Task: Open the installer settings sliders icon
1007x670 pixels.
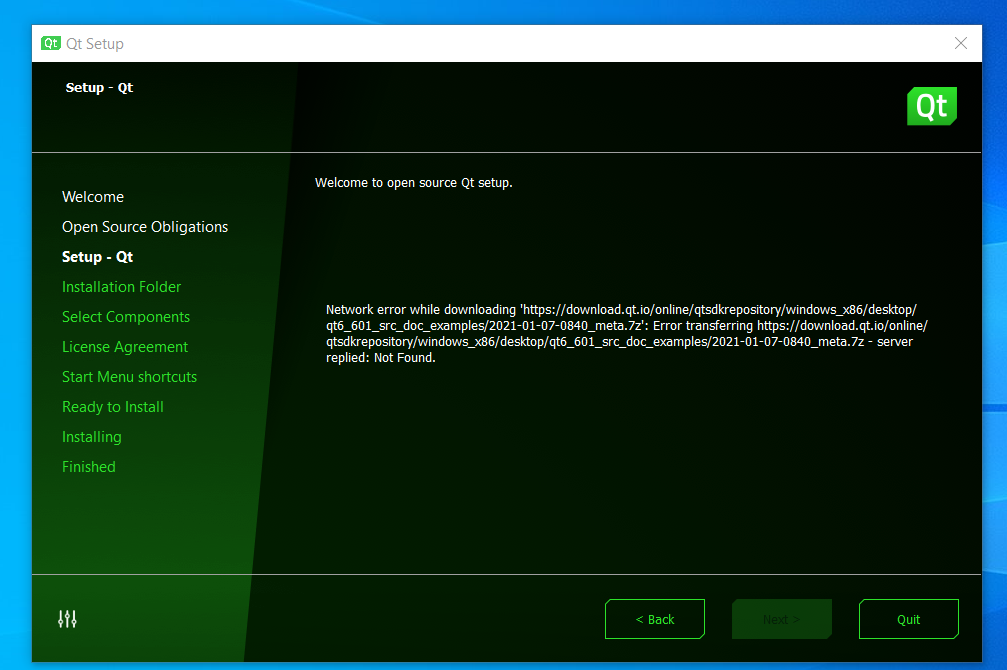Action: click(67, 619)
